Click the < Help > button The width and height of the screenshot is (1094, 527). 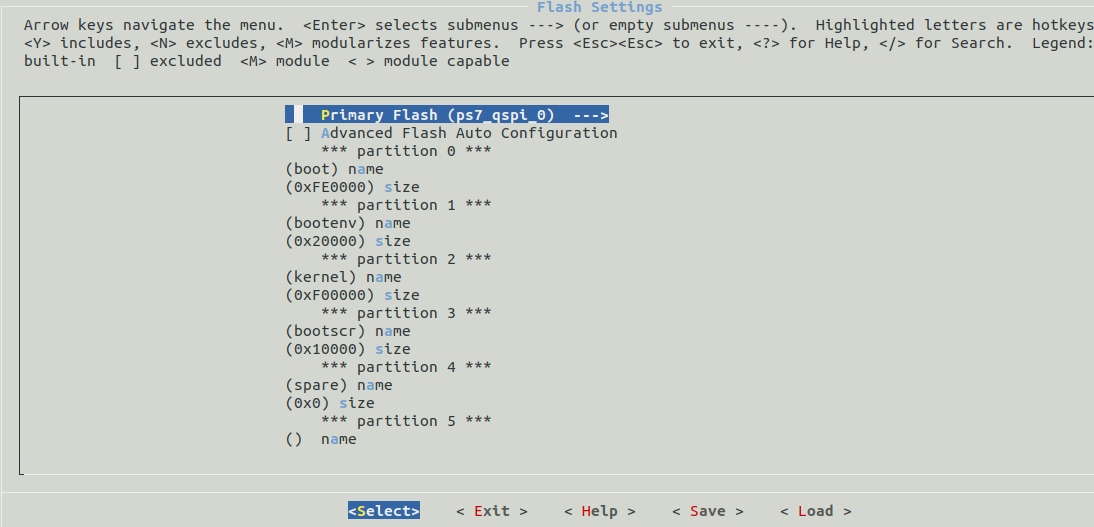(x=599, y=511)
